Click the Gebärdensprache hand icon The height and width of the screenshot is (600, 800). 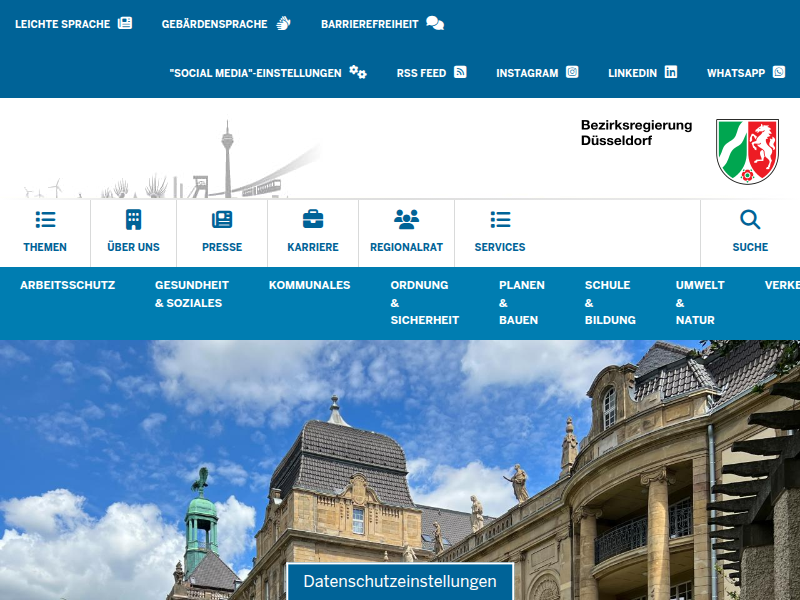(x=284, y=22)
